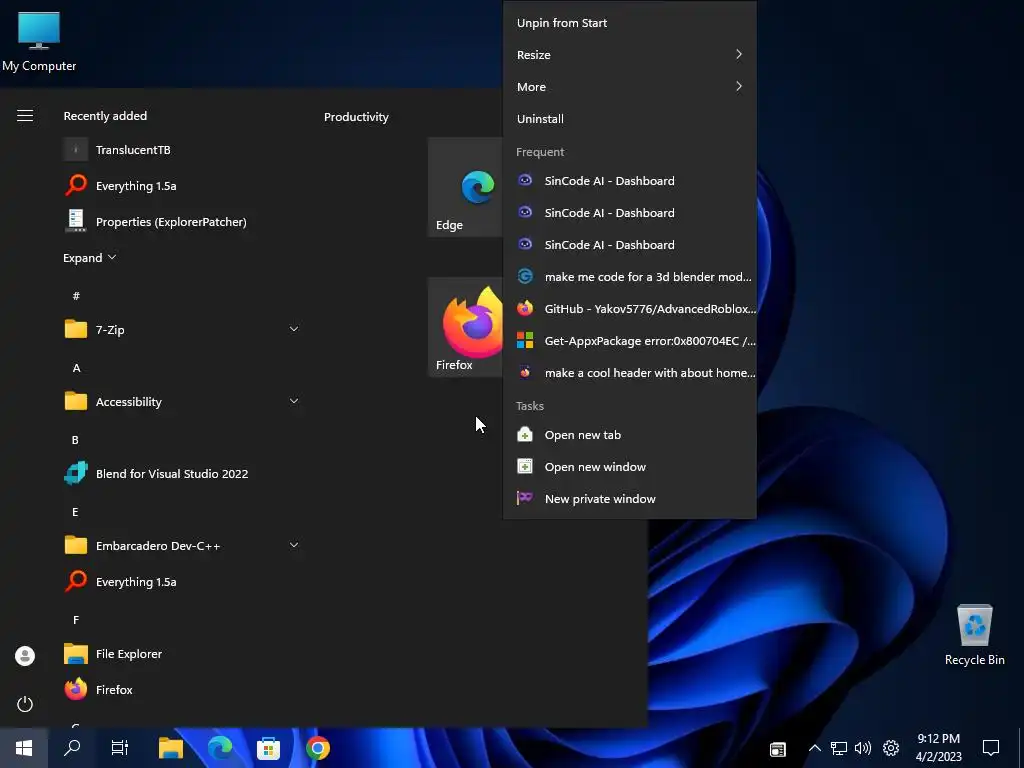The width and height of the screenshot is (1024, 768).
Task: Open Everything 1.5a under Recently added
Action: (183, 185)
